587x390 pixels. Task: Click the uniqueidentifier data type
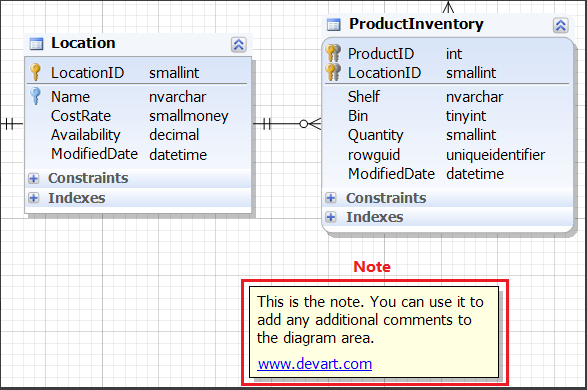point(495,155)
